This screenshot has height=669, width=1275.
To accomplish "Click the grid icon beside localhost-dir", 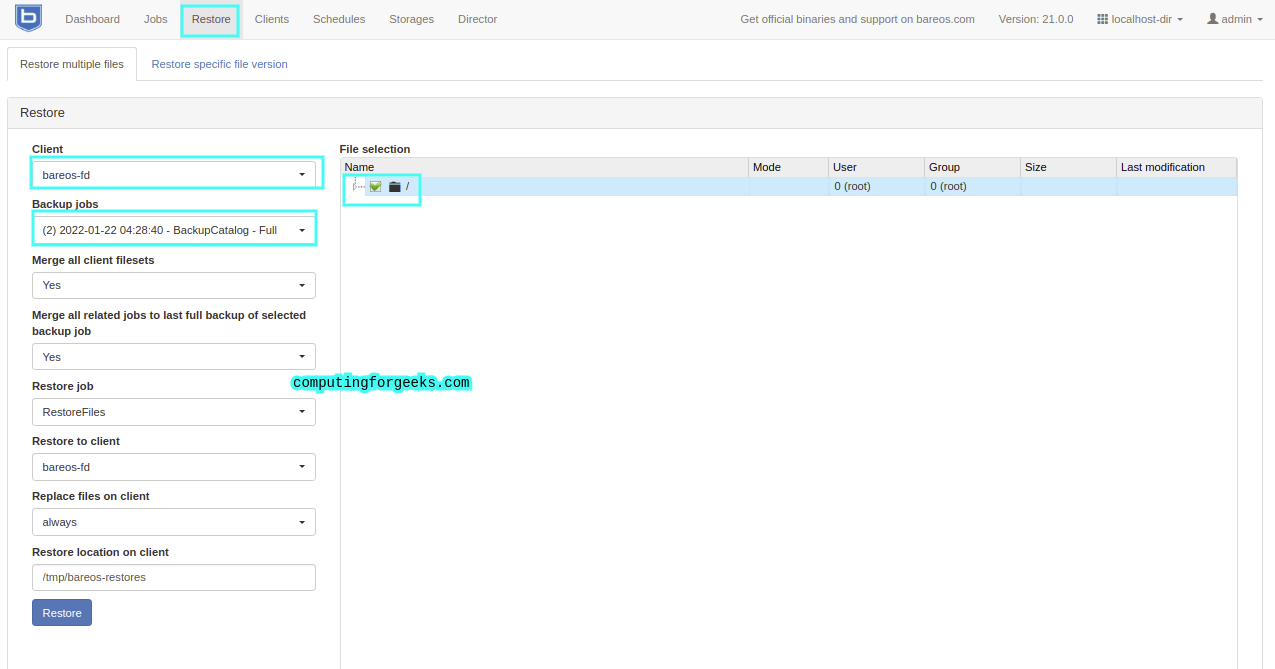I will click(1102, 19).
